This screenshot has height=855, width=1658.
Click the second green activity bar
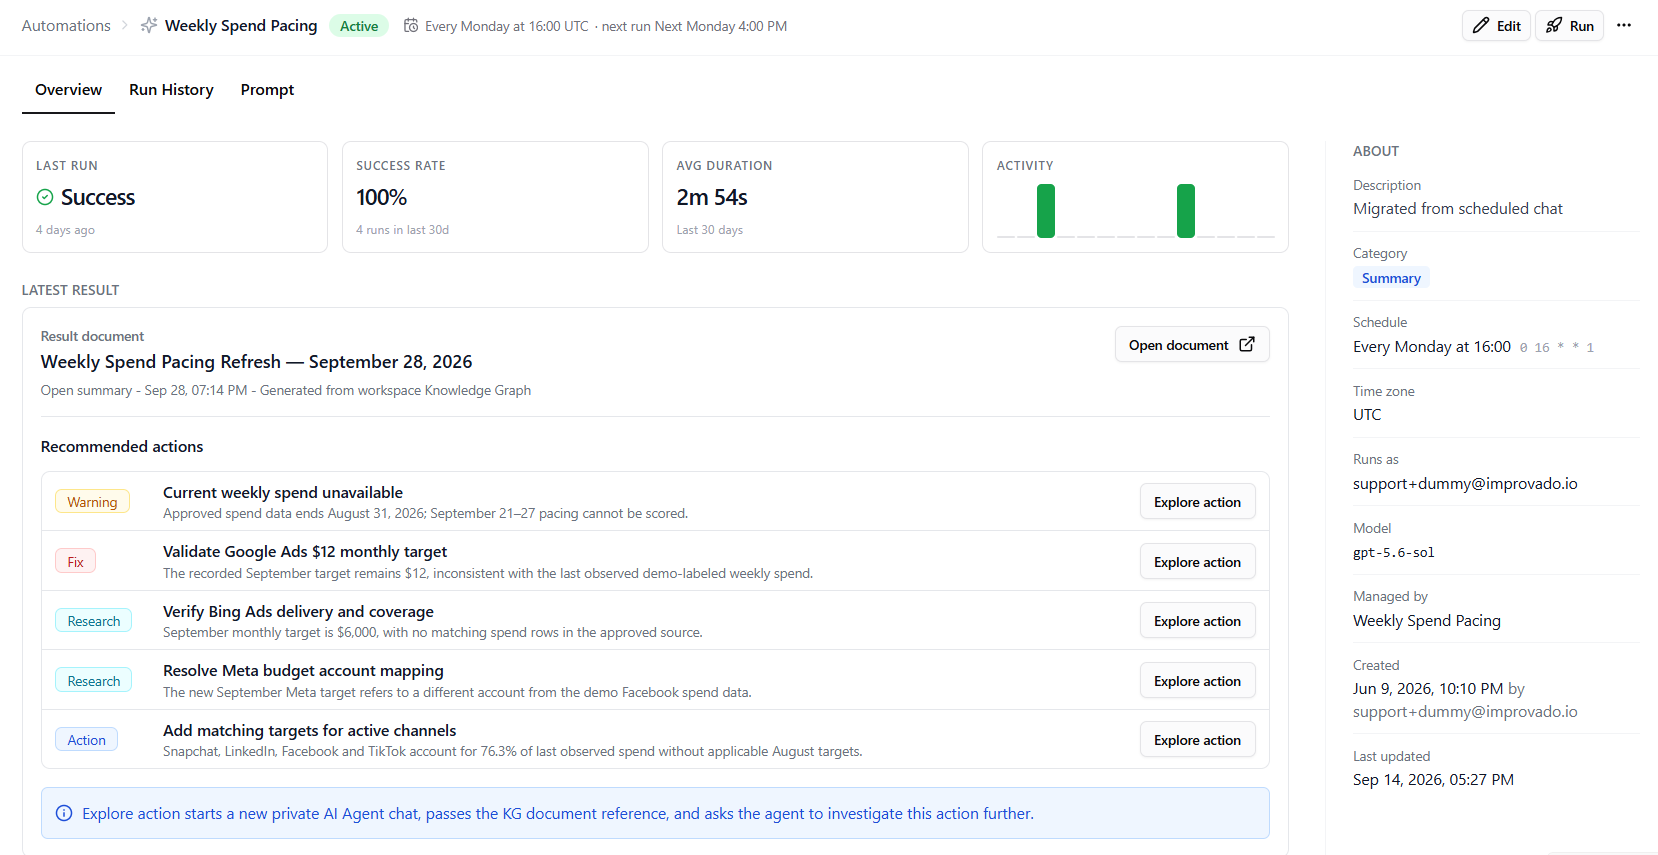pyautogui.click(x=1186, y=210)
